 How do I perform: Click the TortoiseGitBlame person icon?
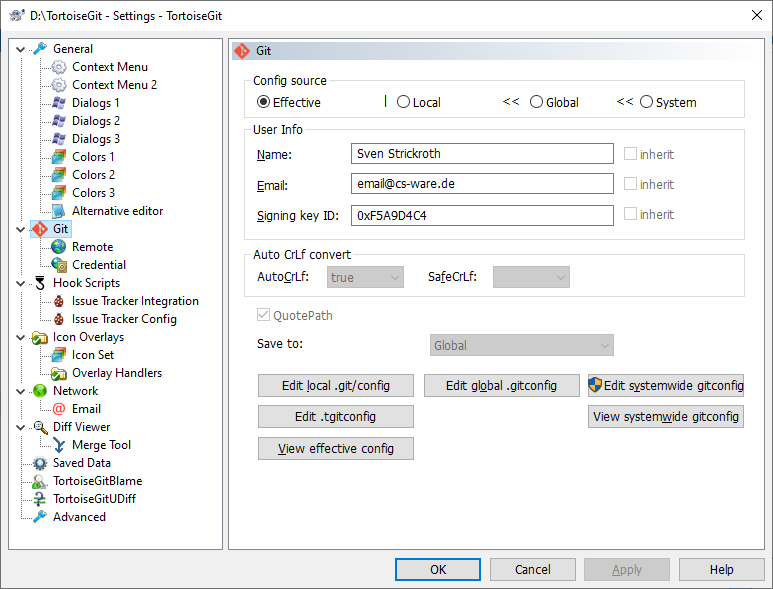(40, 481)
